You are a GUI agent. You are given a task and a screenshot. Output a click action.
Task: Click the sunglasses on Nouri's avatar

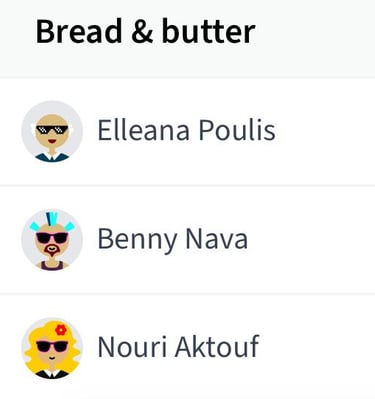click(x=52, y=346)
